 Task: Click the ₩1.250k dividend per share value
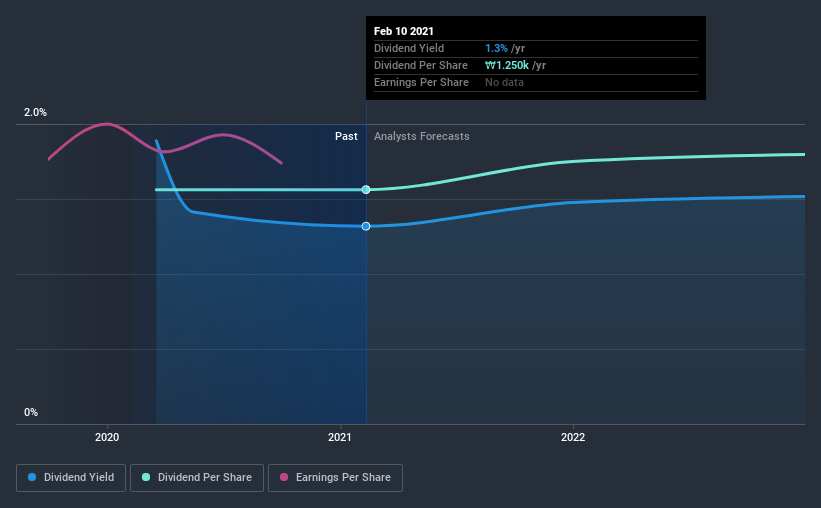point(507,65)
